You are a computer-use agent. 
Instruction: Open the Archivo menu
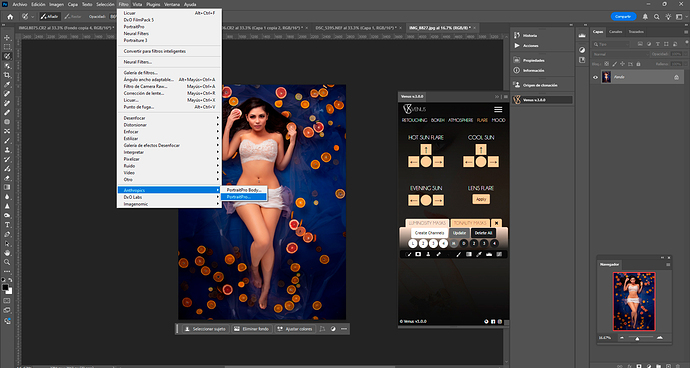[x=20, y=4]
